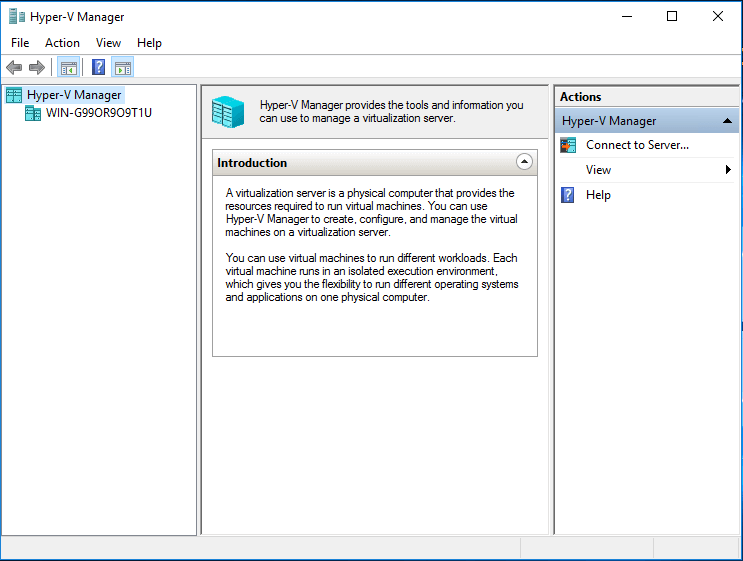Minimize the Hyper-V Manager window
The image size is (743, 561).
tap(627, 17)
